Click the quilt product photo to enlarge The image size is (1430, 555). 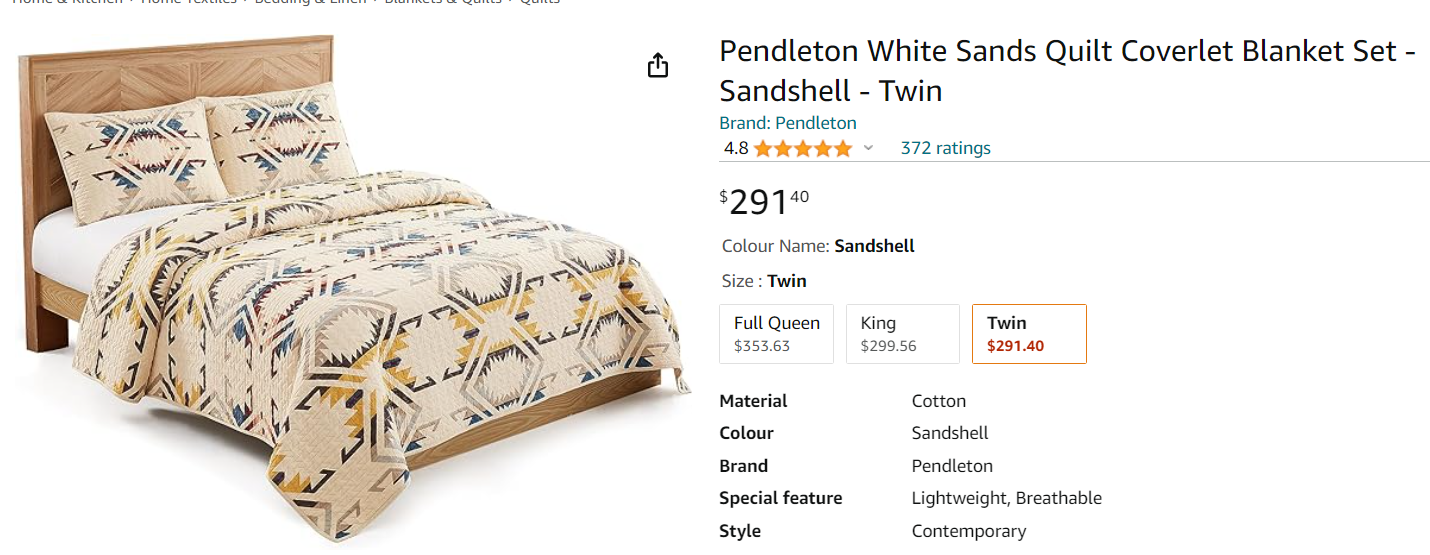pyautogui.click(x=350, y=290)
